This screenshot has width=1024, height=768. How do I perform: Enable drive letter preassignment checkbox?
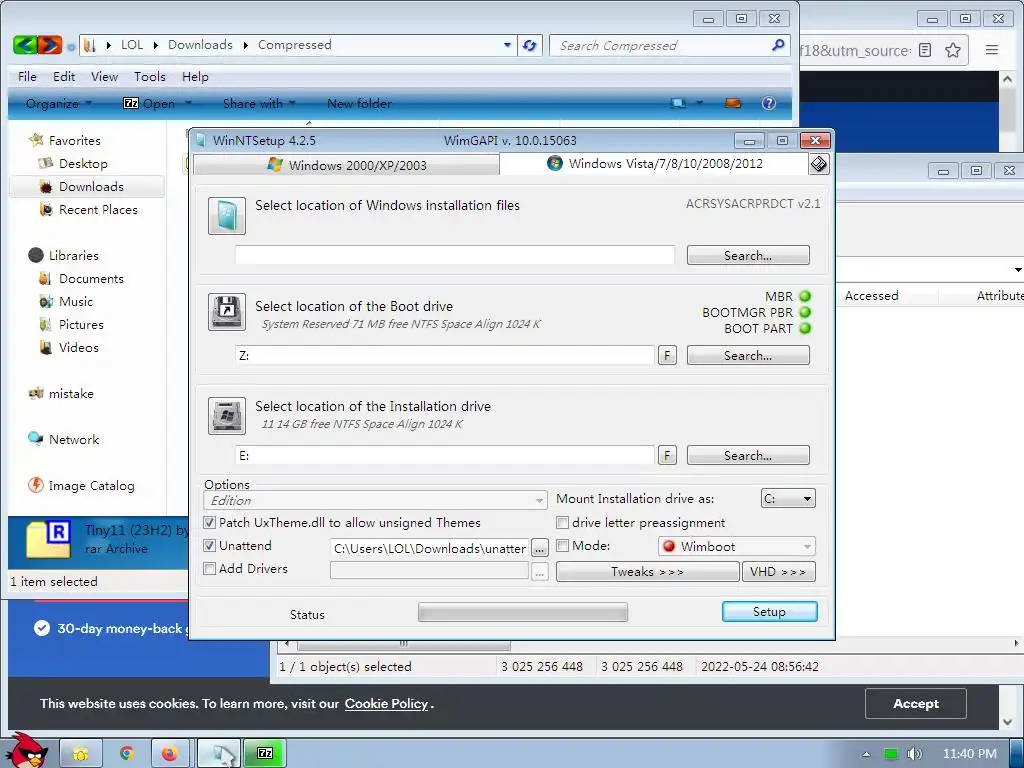click(x=562, y=522)
